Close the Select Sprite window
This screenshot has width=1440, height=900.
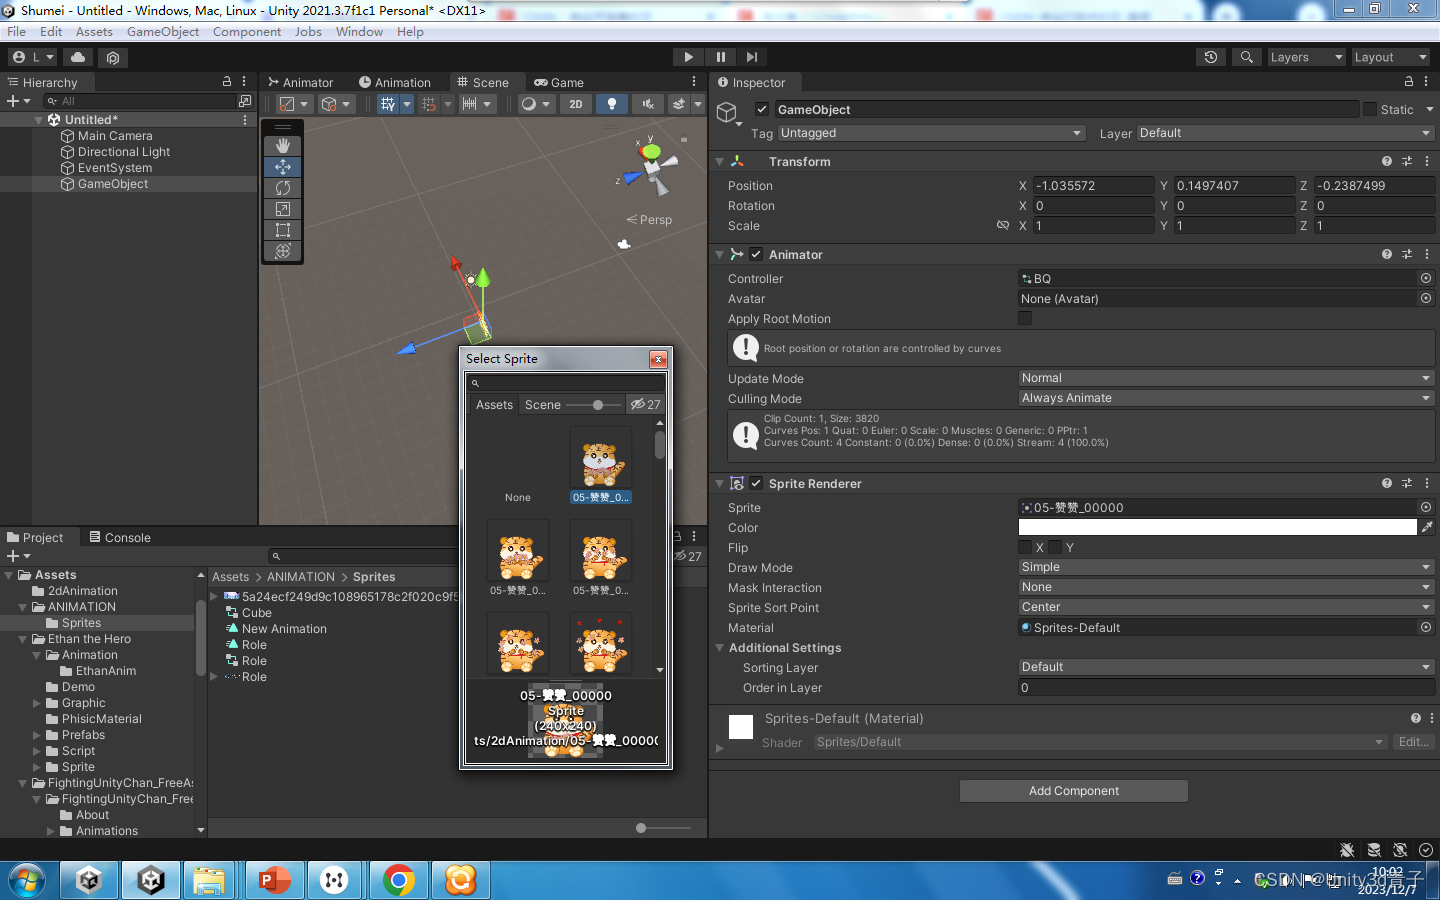coord(658,359)
